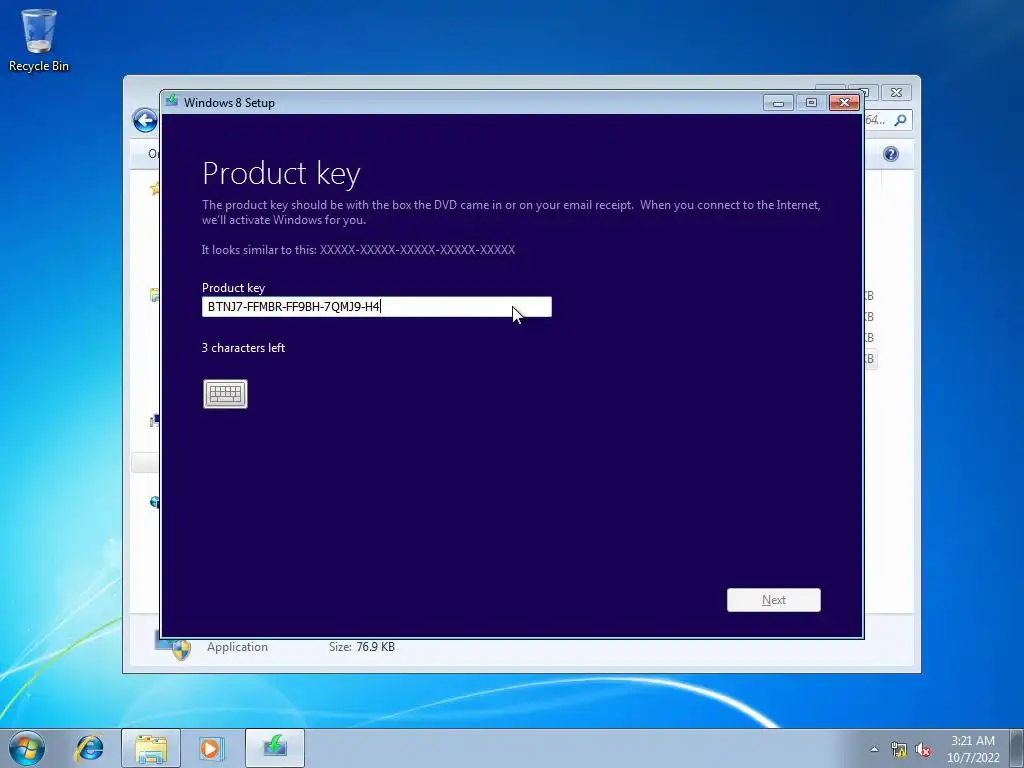Viewport: 1024px width, 768px height.
Task: Click the Explorer window back arrow
Action: coord(145,121)
